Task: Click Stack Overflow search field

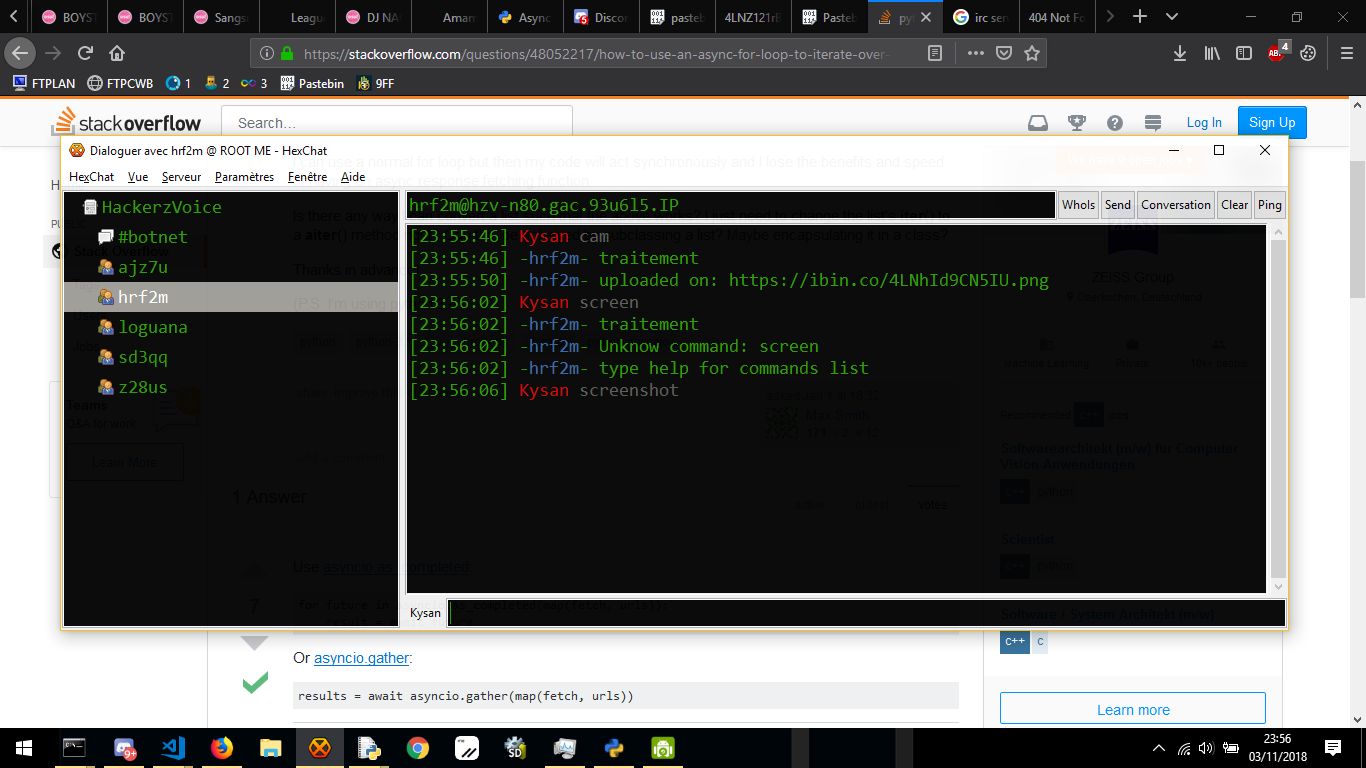Action: point(397,123)
